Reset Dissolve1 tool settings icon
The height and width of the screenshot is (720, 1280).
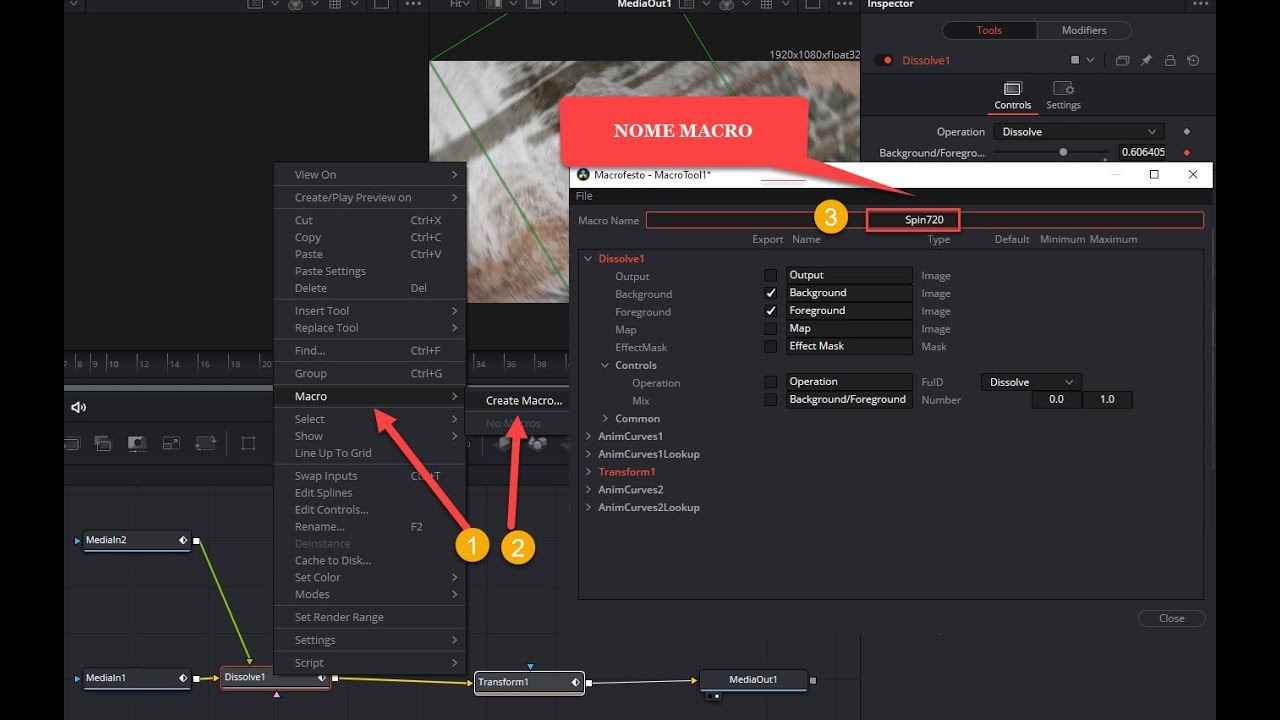point(1193,60)
